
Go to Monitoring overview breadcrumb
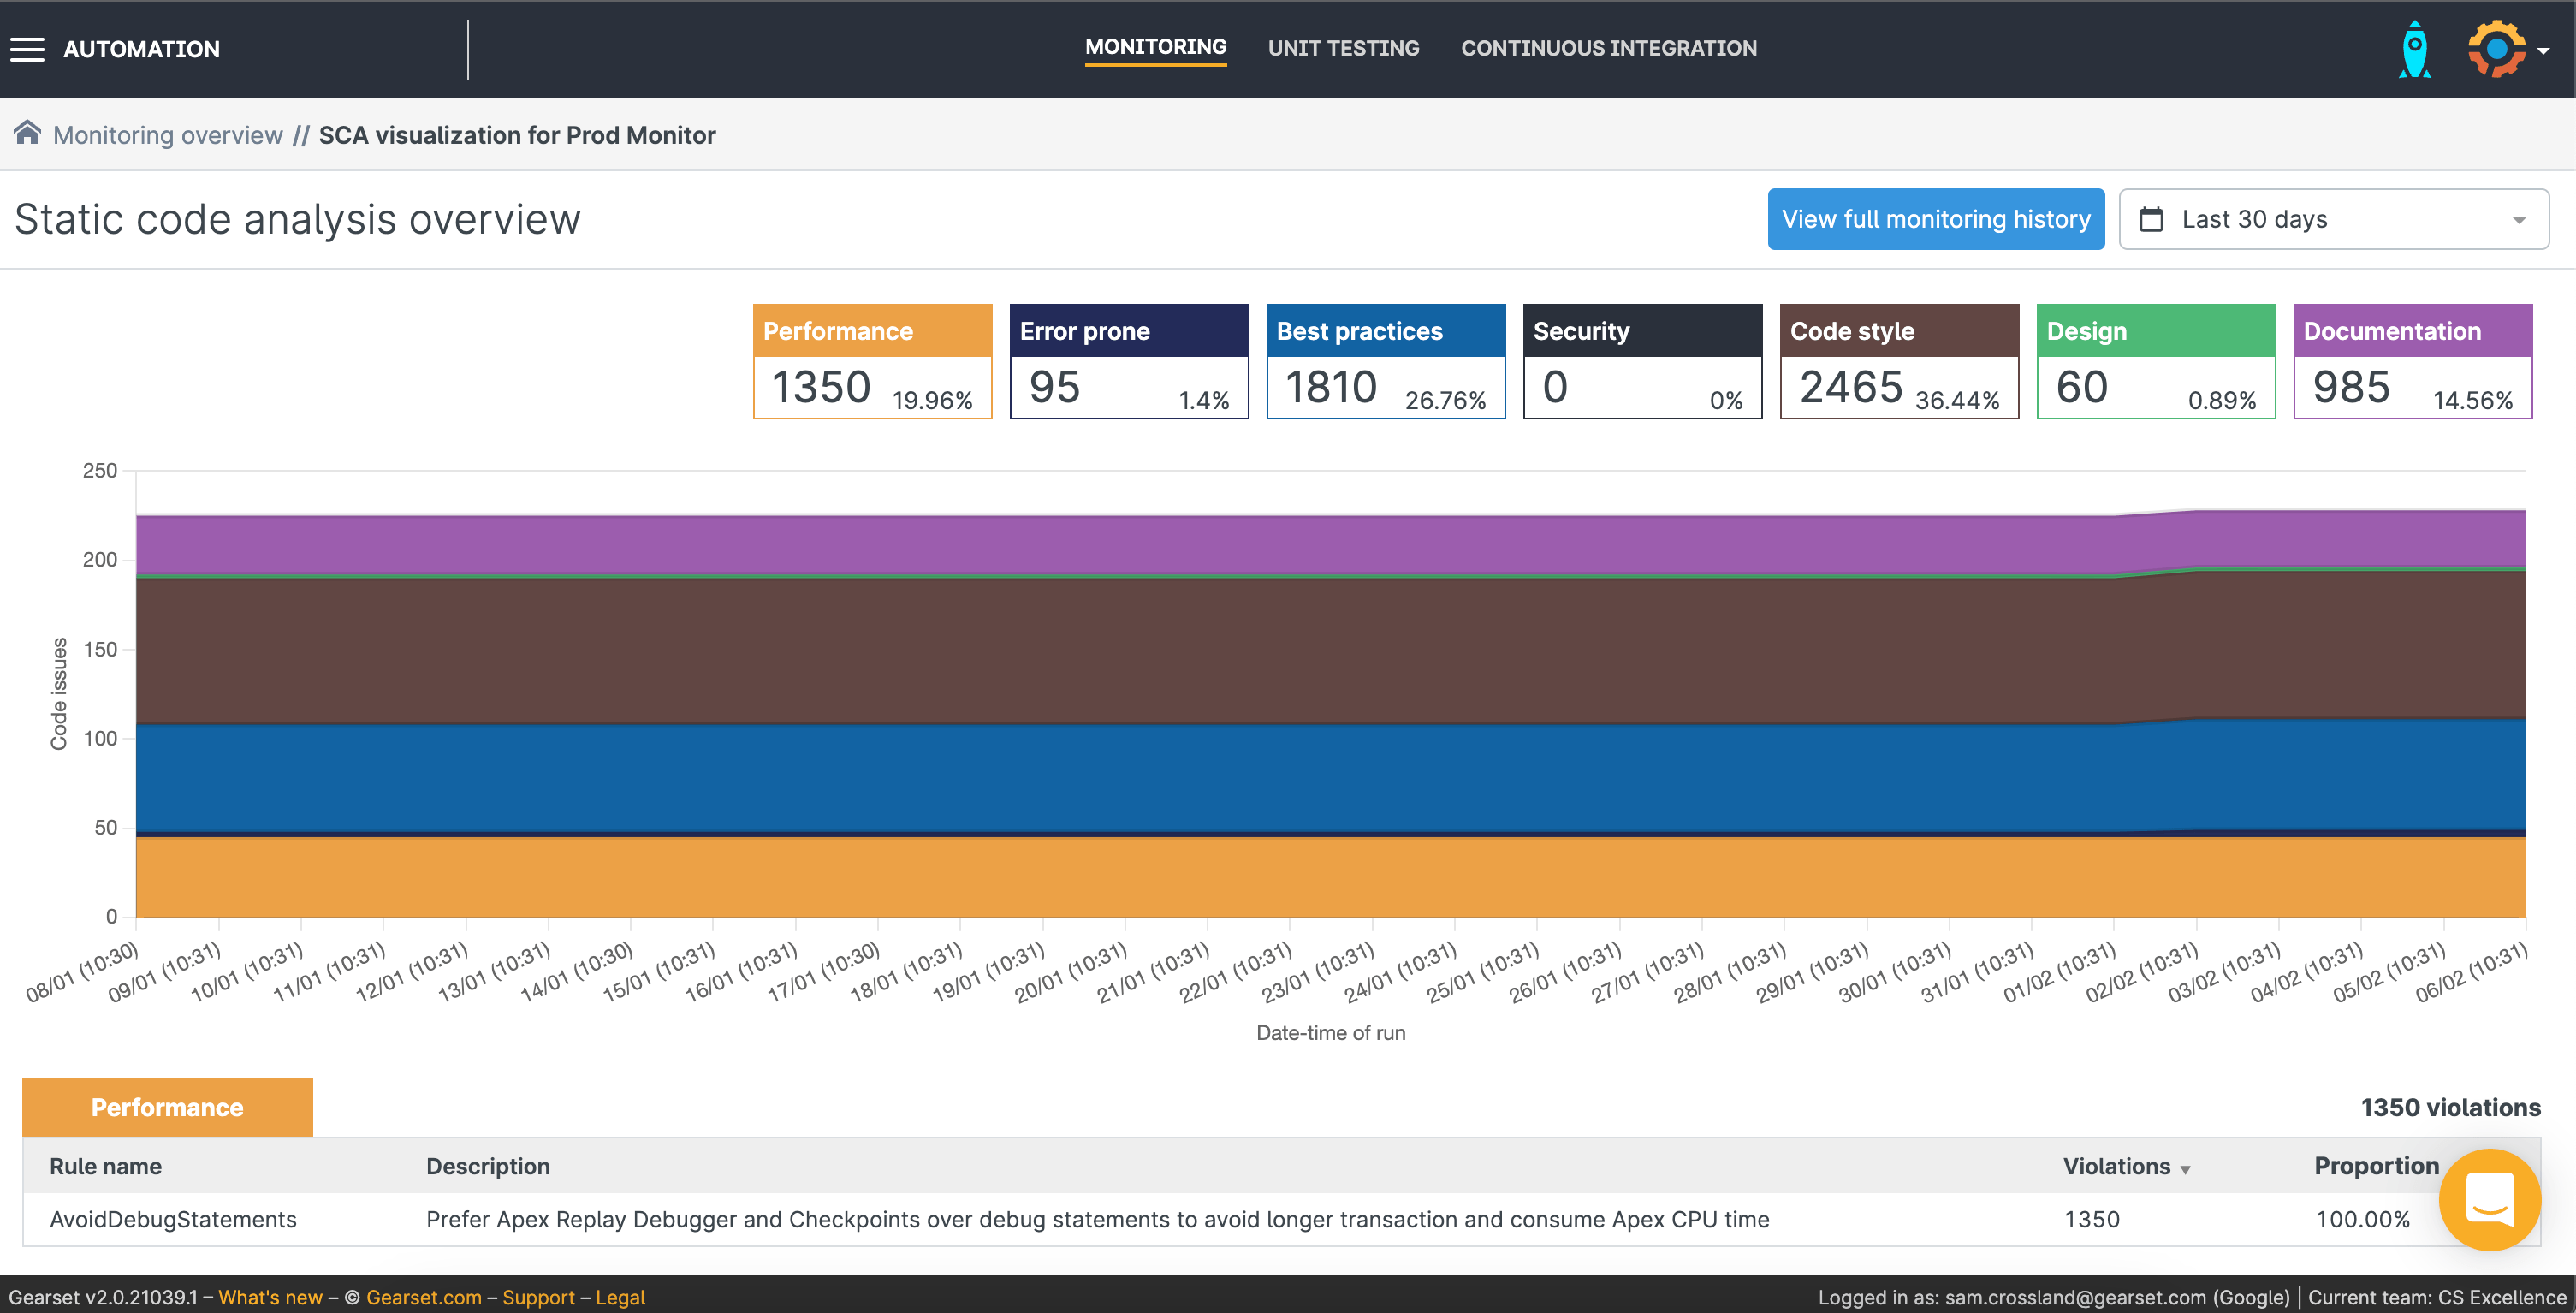[x=168, y=135]
